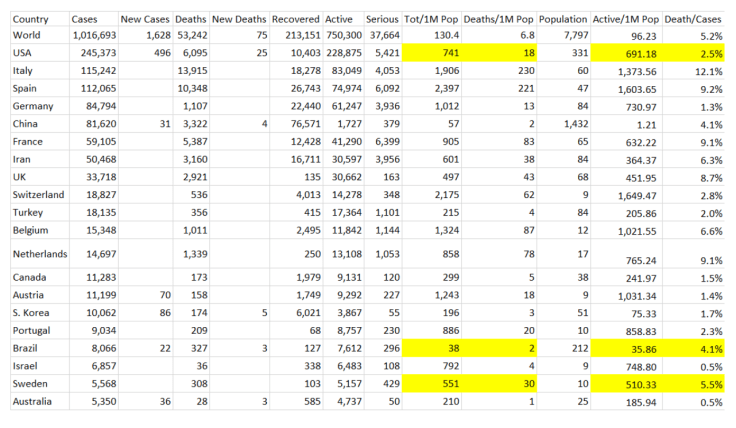Screen dimensions: 736x428
Task: Select the New Cases column header
Action: click(x=143, y=19)
